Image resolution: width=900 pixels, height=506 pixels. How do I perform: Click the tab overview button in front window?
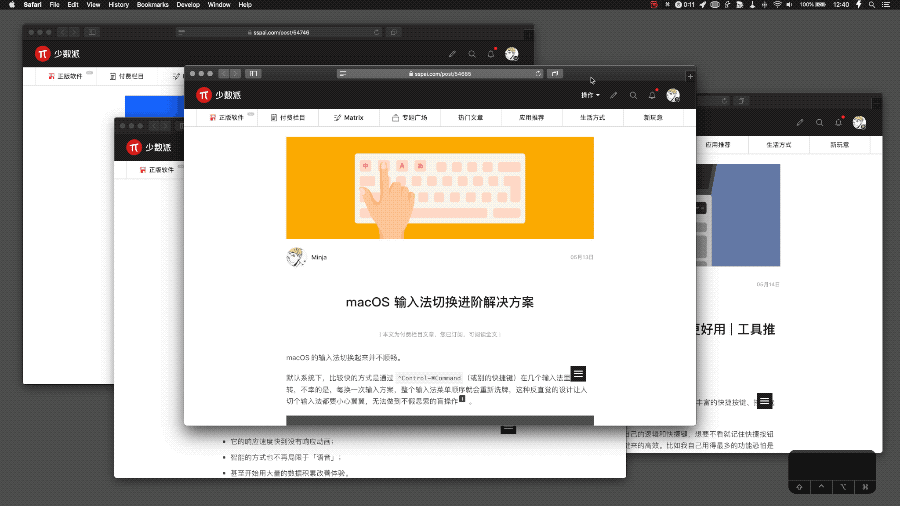pyautogui.click(x=554, y=74)
